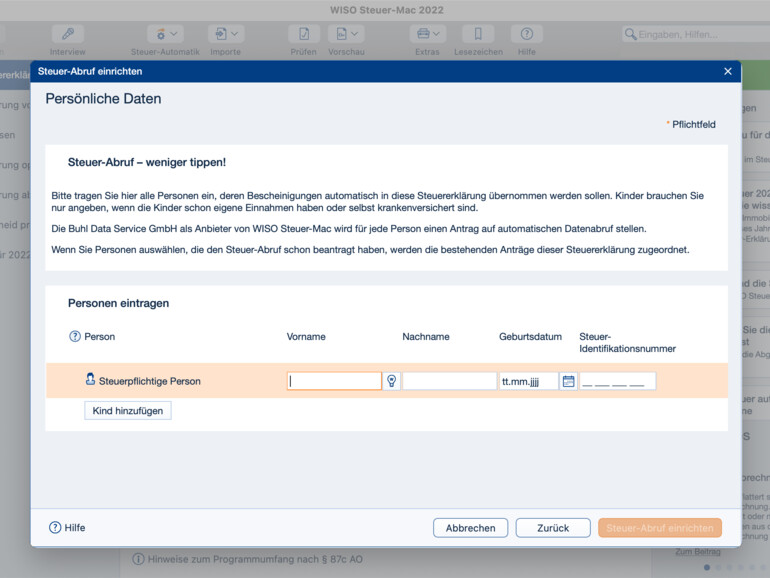The width and height of the screenshot is (770, 578).
Task: Click the Zum Beitrag link in background
Action: pyautogui.click(x=697, y=551)
